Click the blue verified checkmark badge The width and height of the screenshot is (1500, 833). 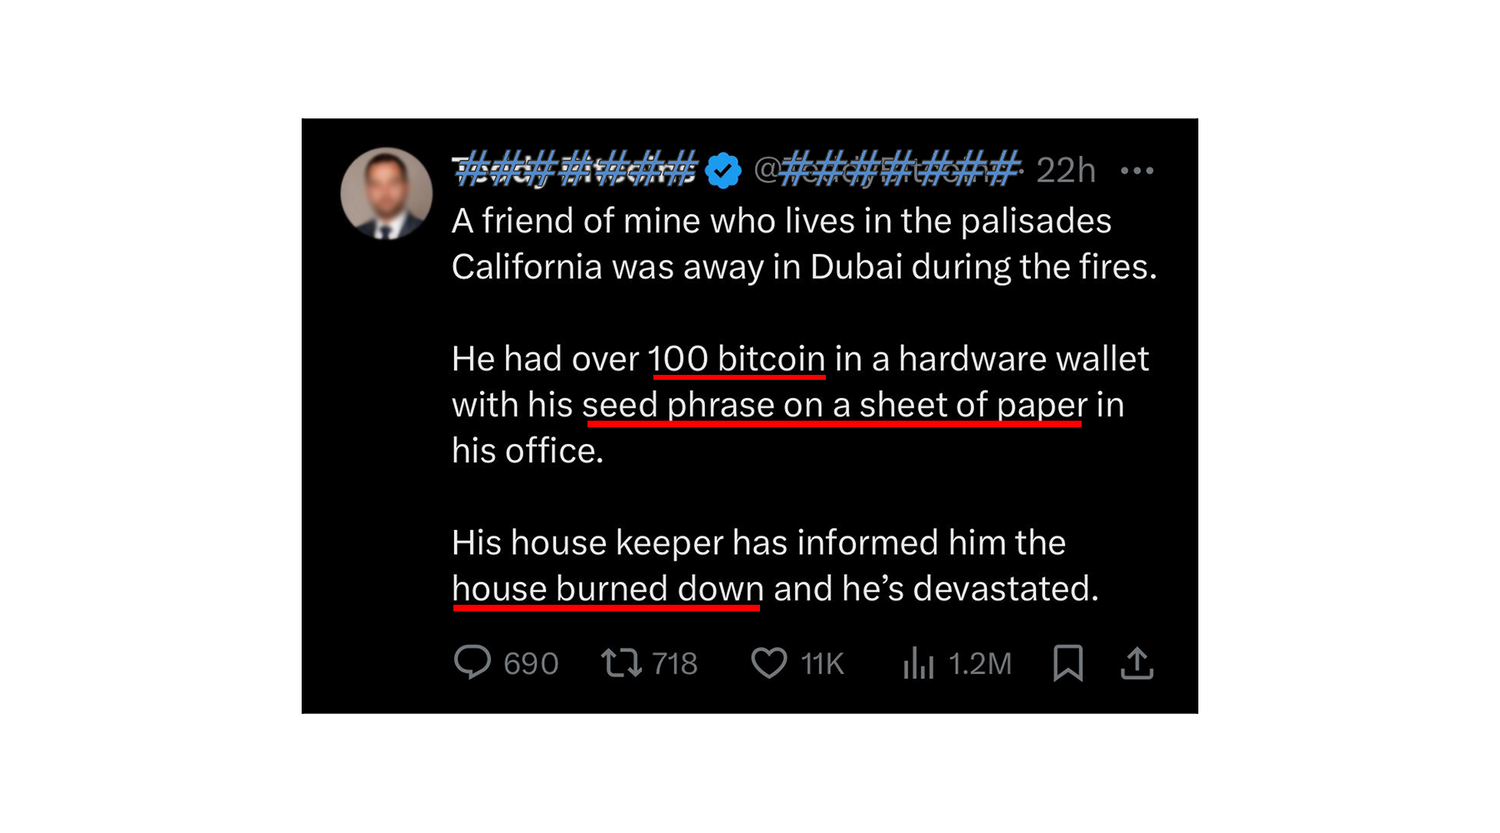(x=723, y=171)
